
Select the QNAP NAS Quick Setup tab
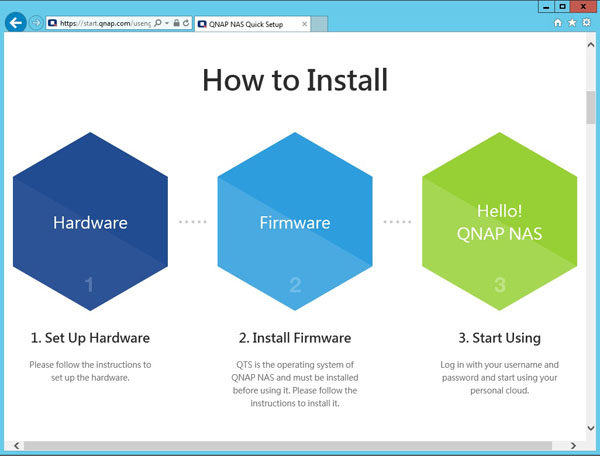point(252,24)
